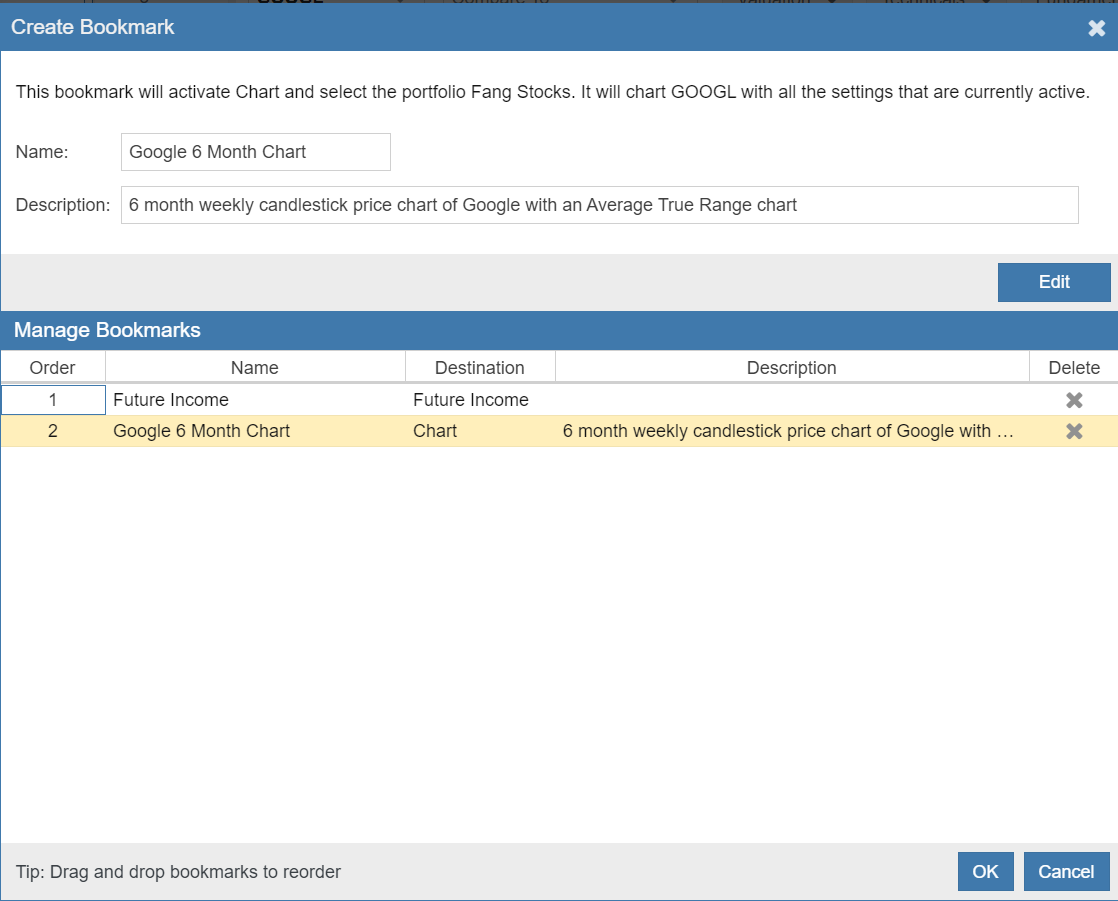Cancel the bookmark dialog

click(1066, 871)
